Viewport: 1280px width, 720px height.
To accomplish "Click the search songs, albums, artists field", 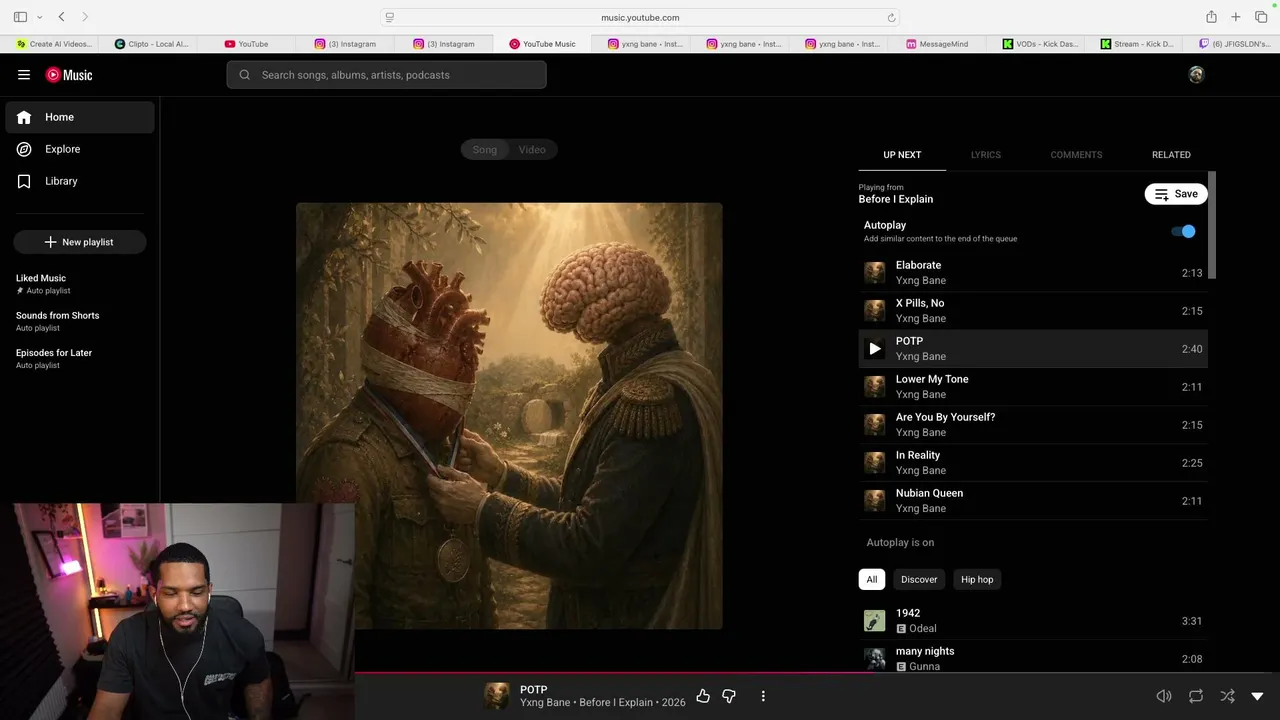I will pos(386,75).
